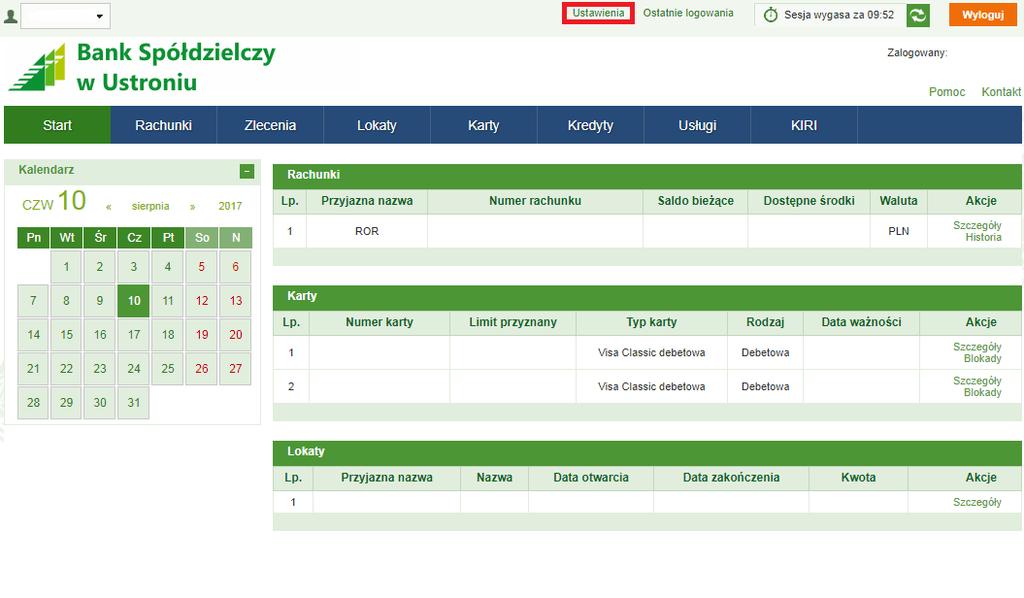Select day 5 in calendar
This screenshot has width=1024, height=598.
click(x=202, y=266)
